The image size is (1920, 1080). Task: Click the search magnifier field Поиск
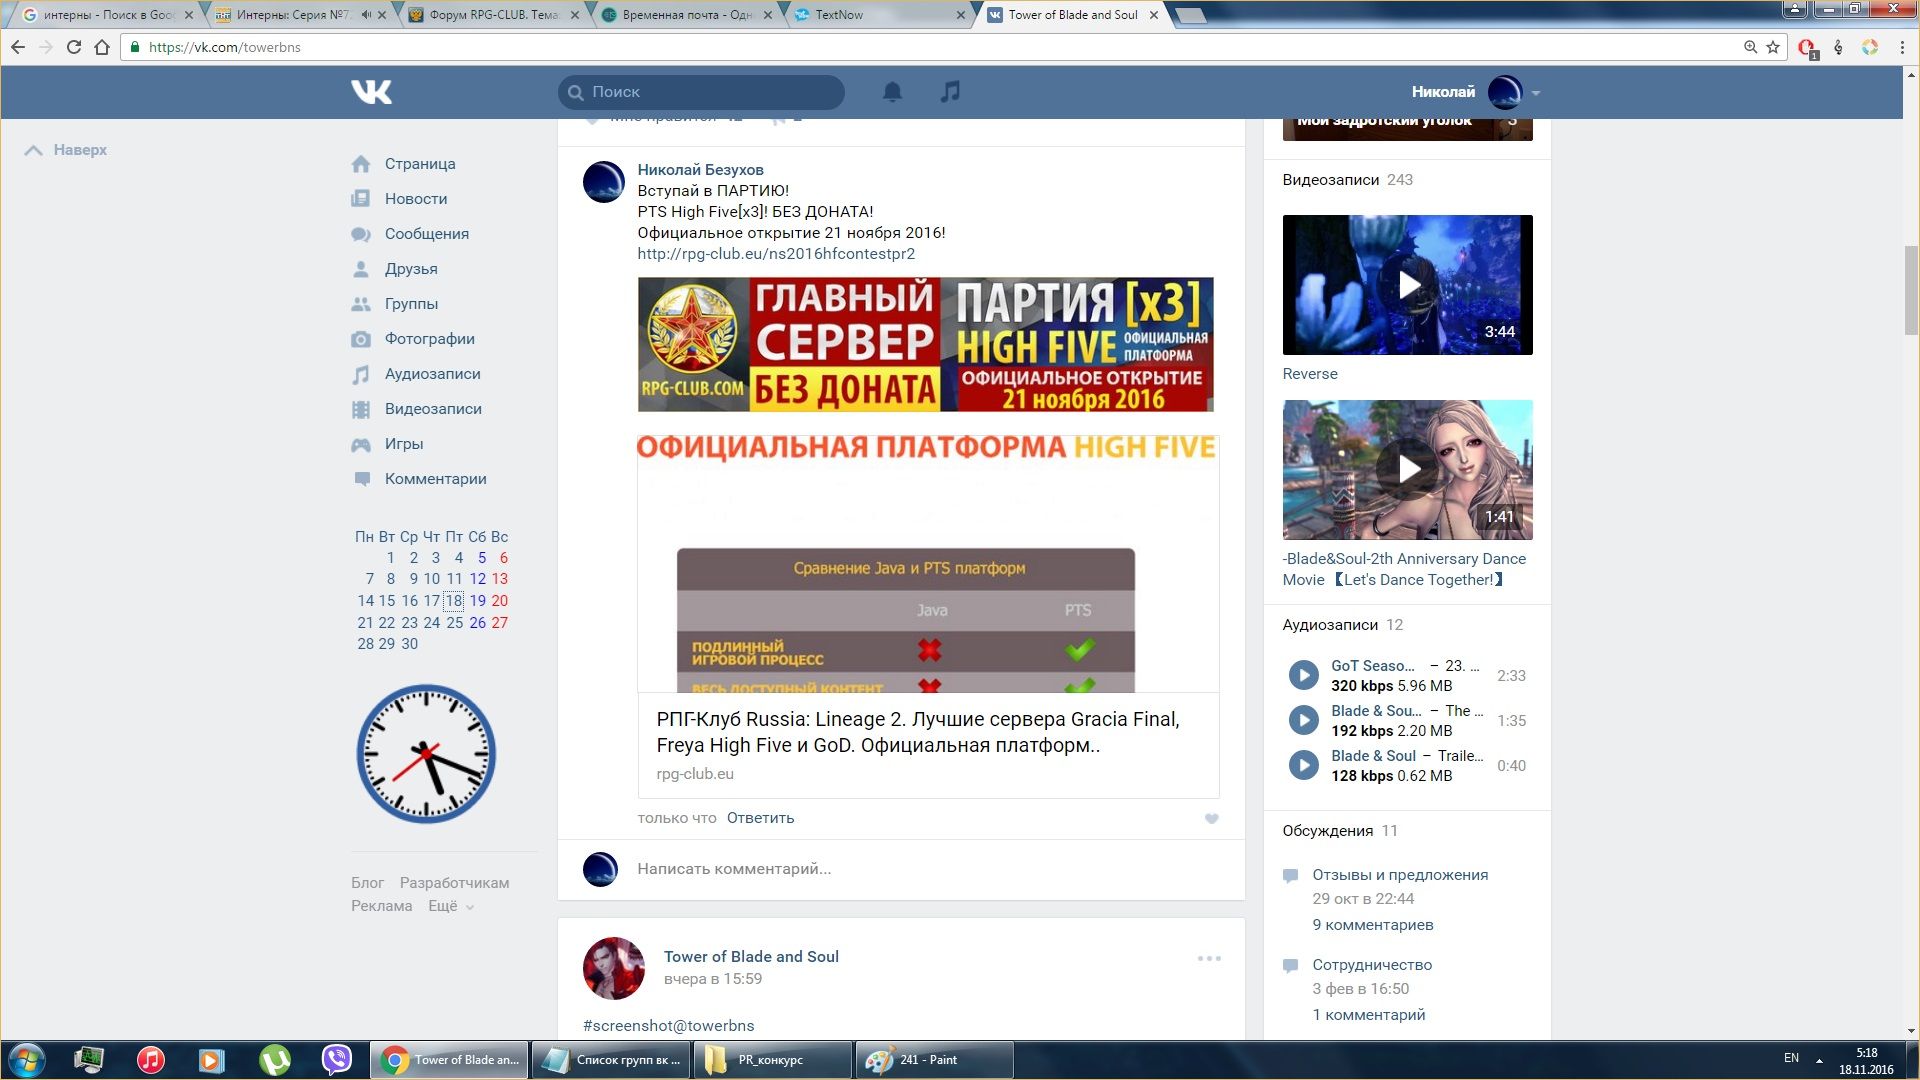[x=701, y=92]
